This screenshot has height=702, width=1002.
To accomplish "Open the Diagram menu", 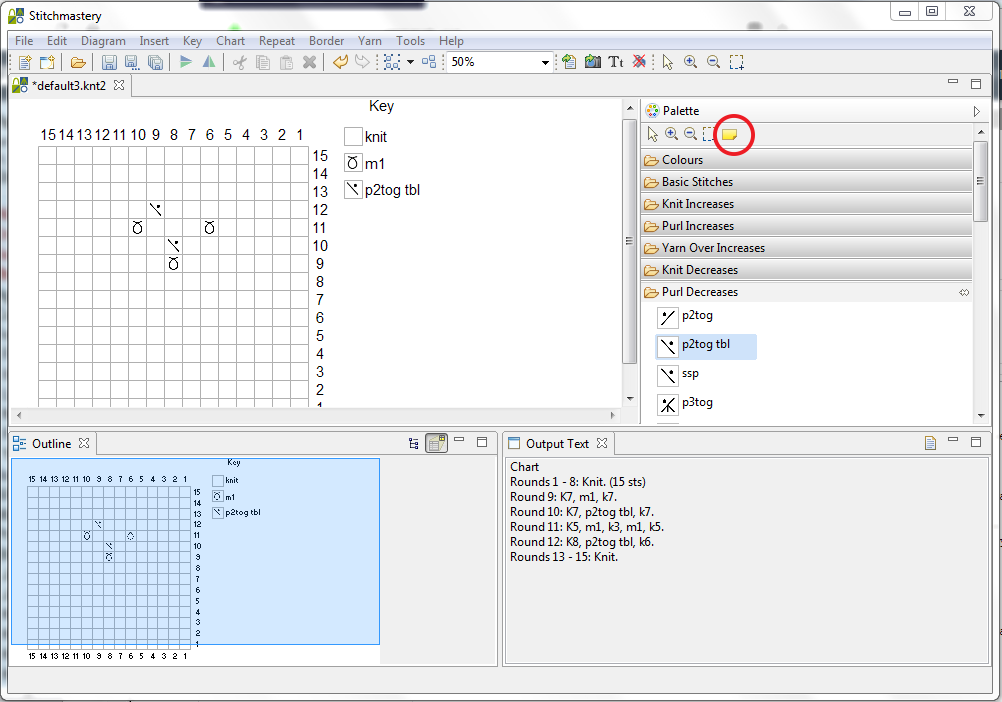I will coord(103,41).
